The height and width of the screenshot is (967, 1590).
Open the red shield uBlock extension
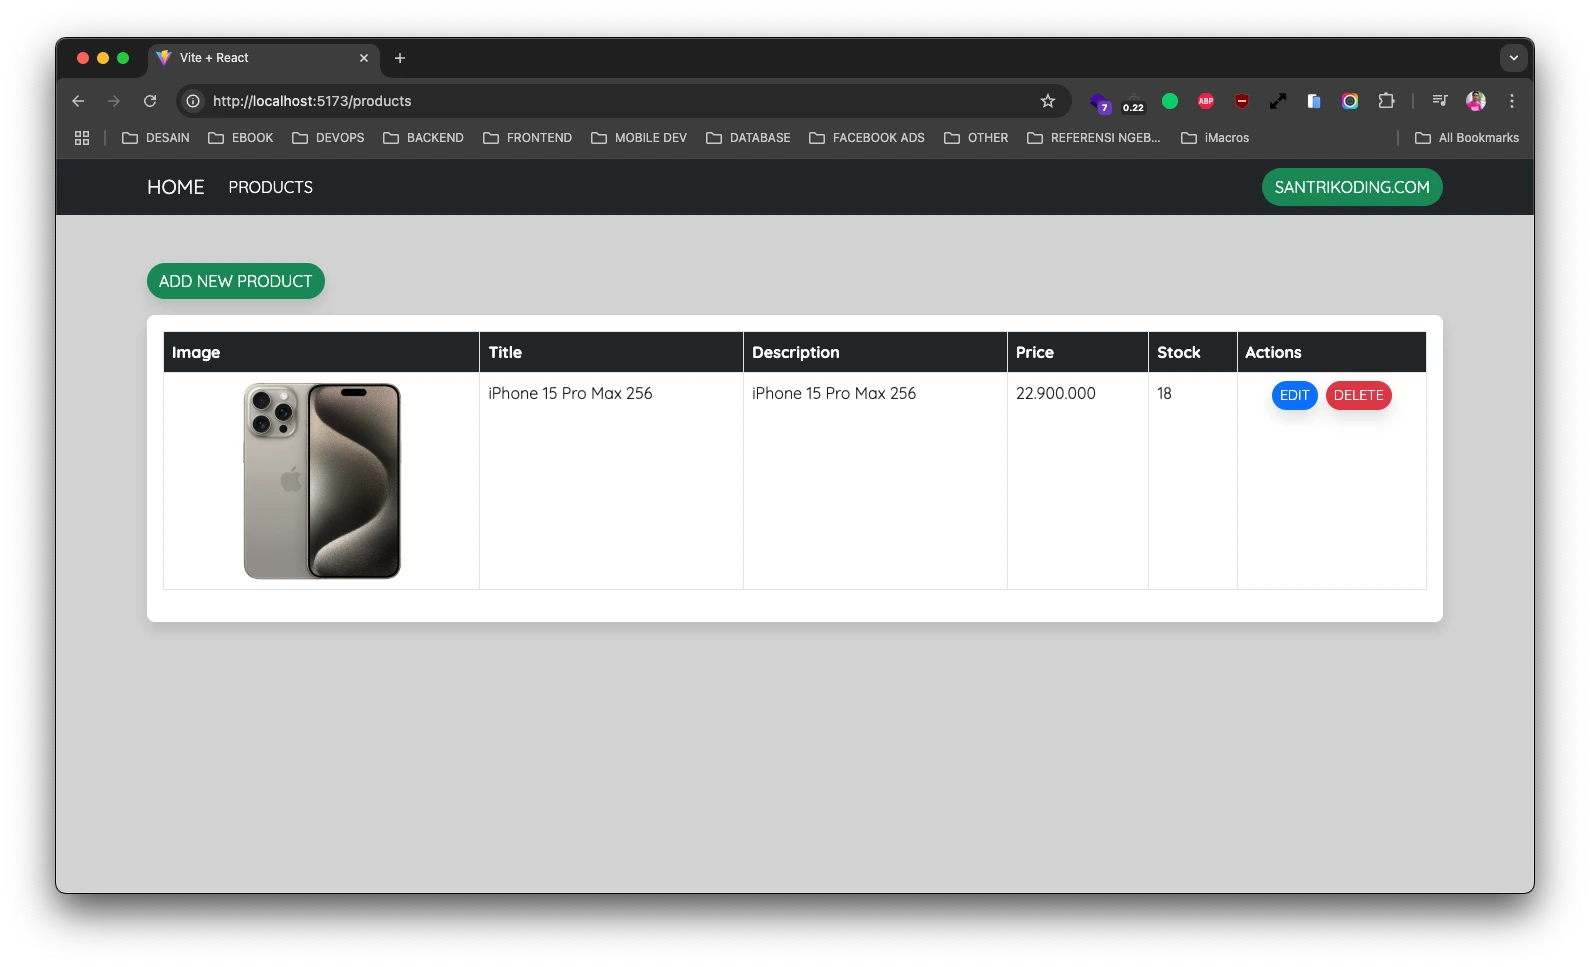pyautogui.click(x=1242, y=101)
